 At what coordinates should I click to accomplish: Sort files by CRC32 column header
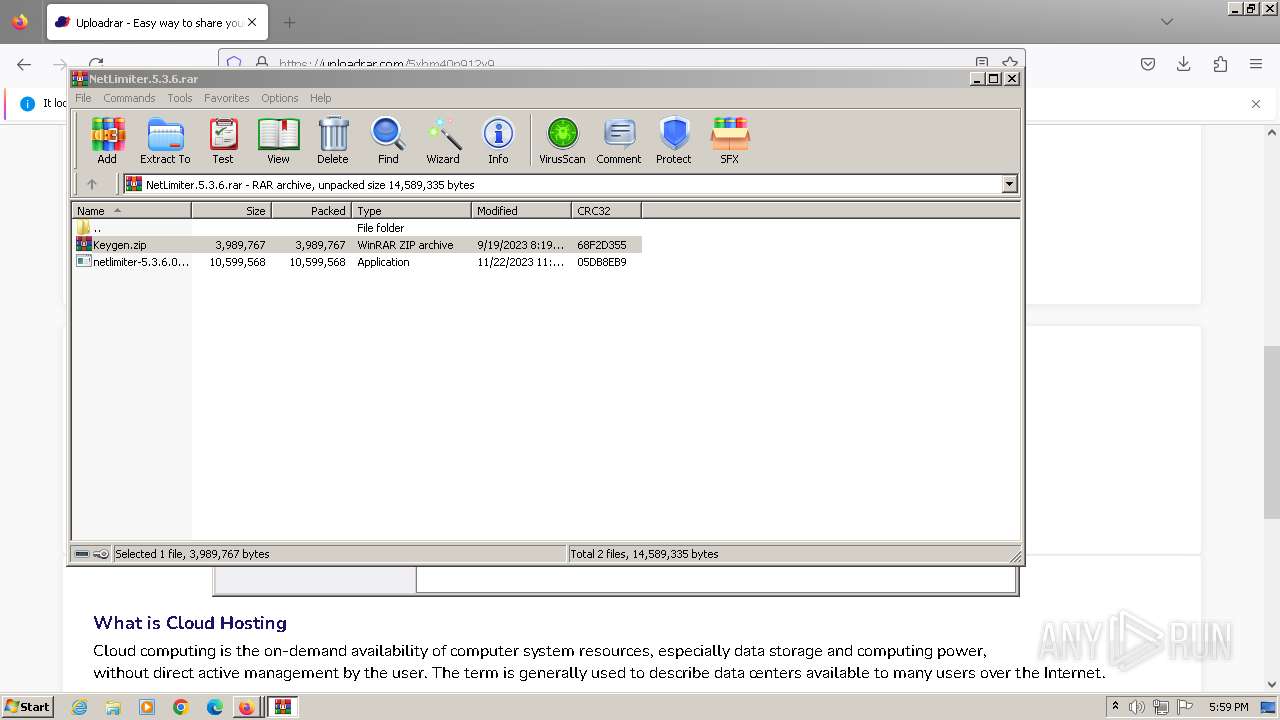tap(606, 210)
